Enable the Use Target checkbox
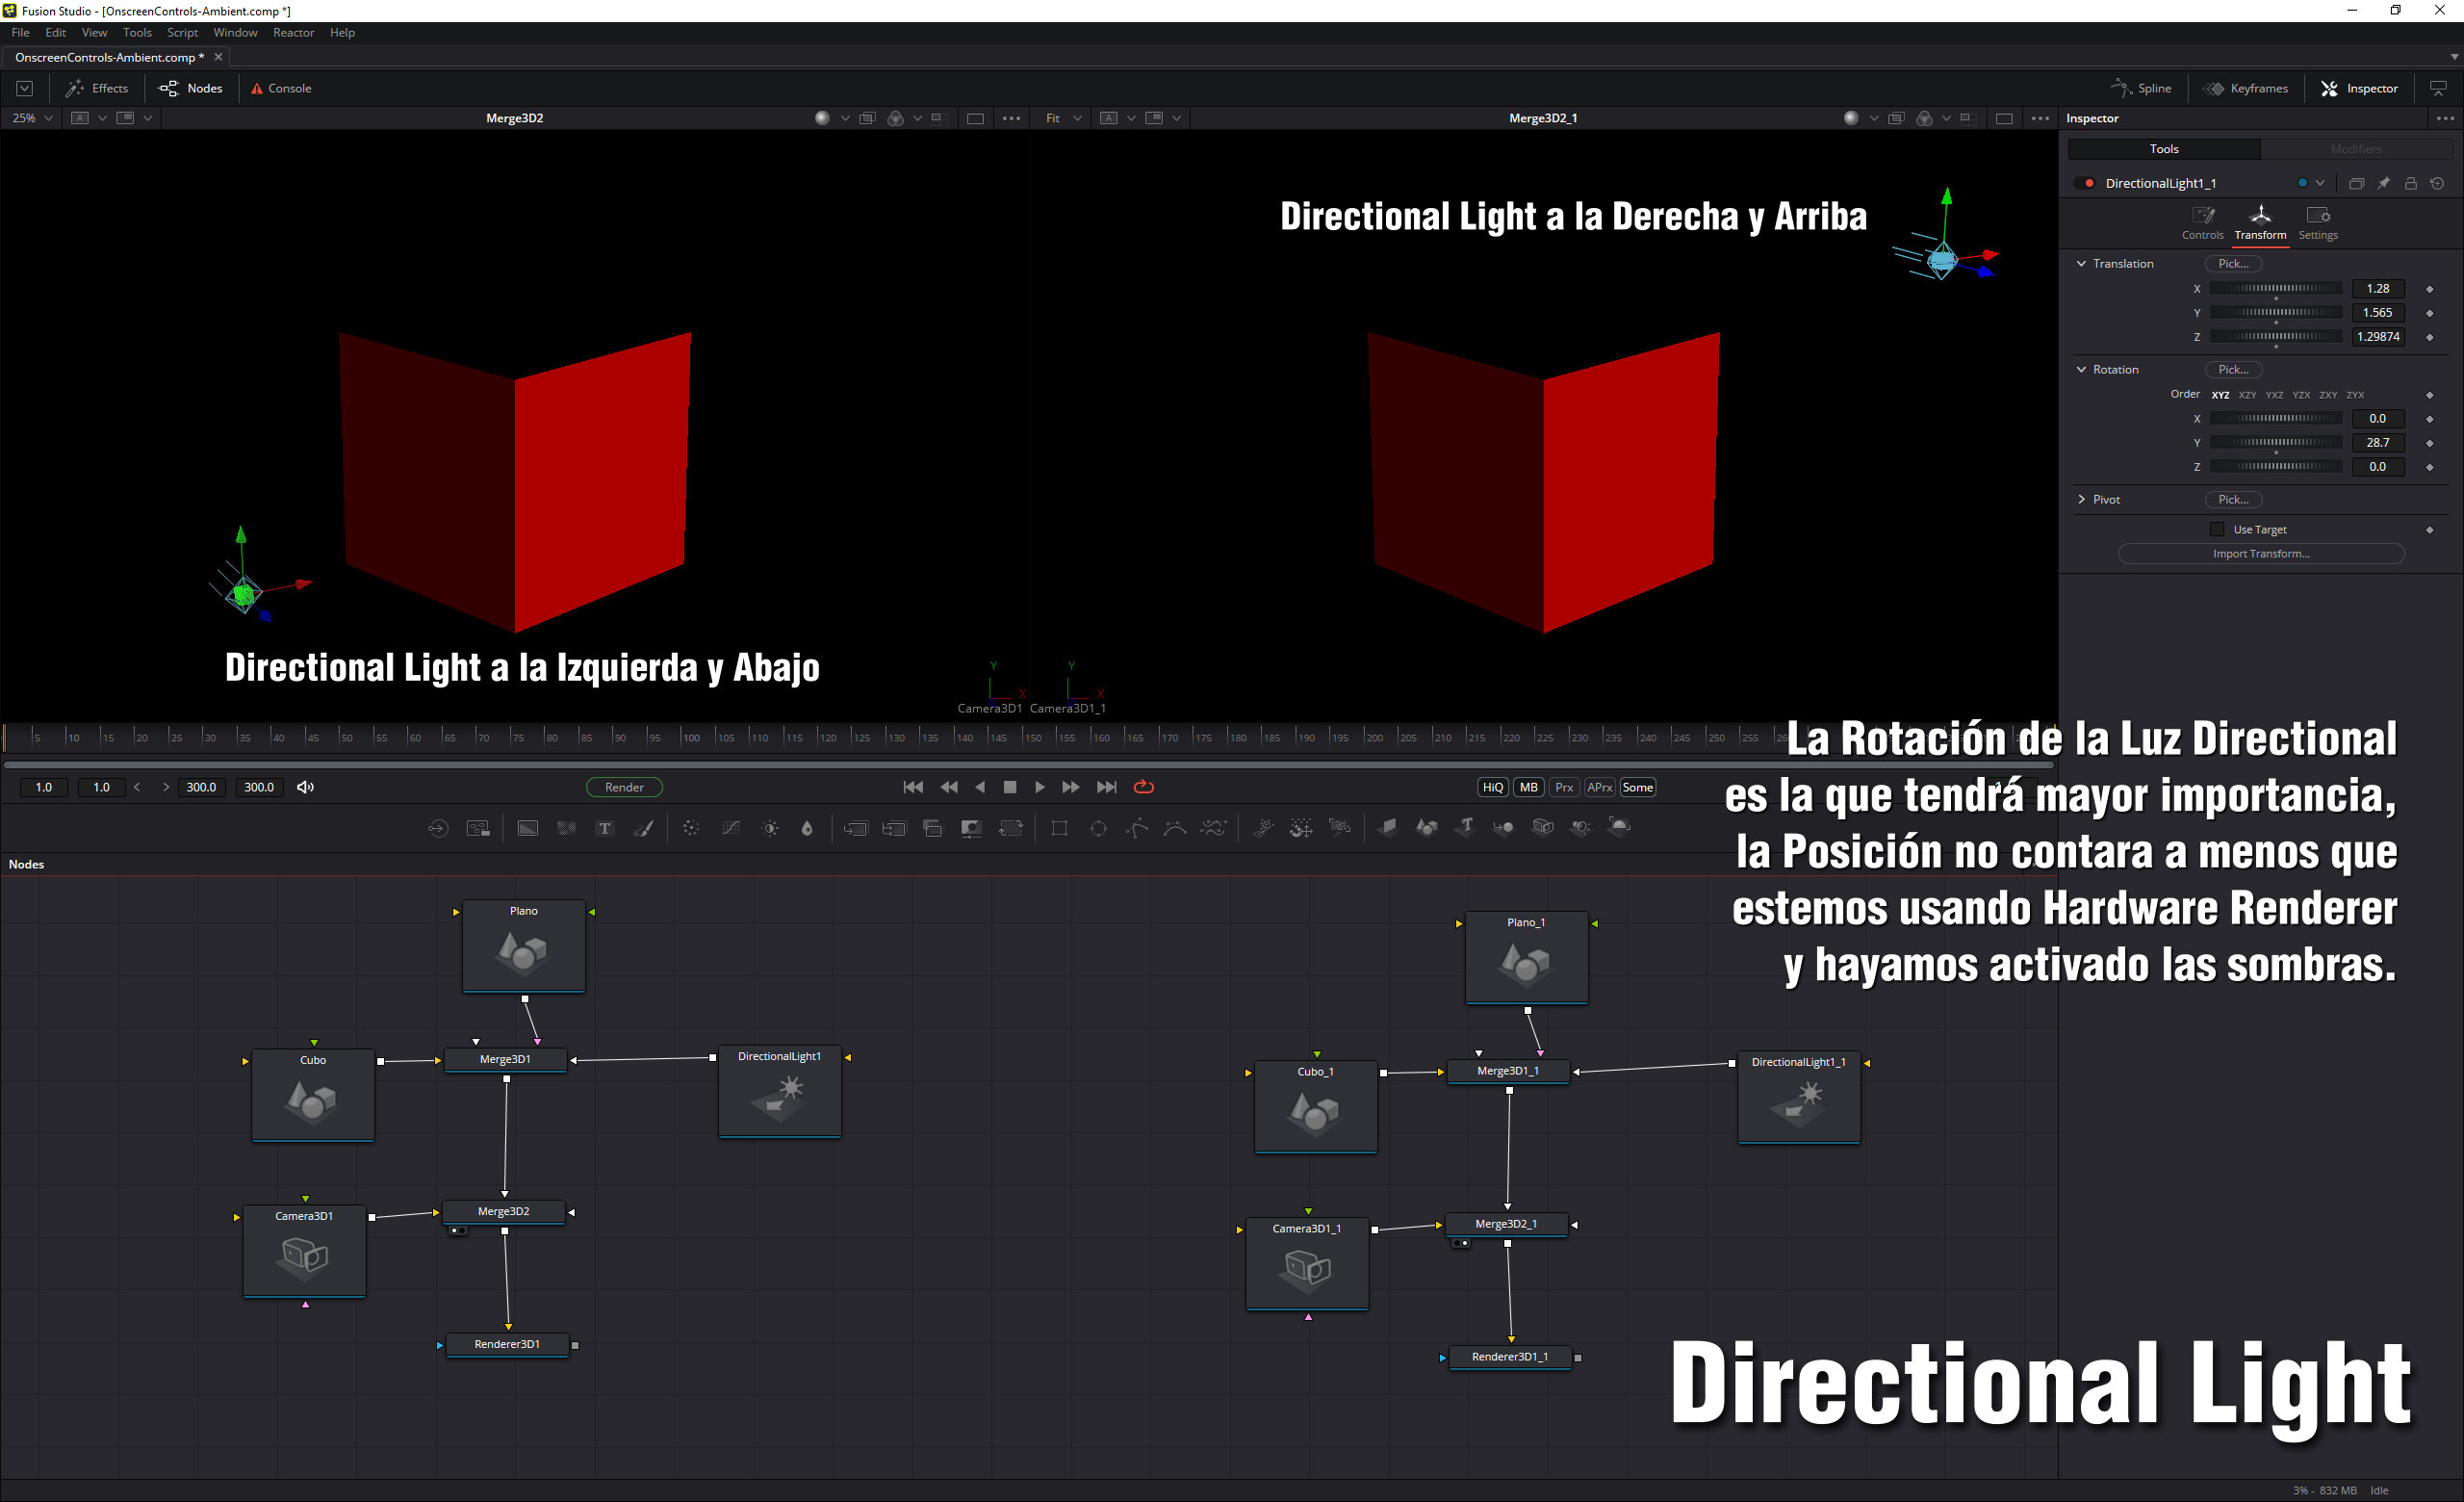2464x1502 pixels. tap(2217, 529)
